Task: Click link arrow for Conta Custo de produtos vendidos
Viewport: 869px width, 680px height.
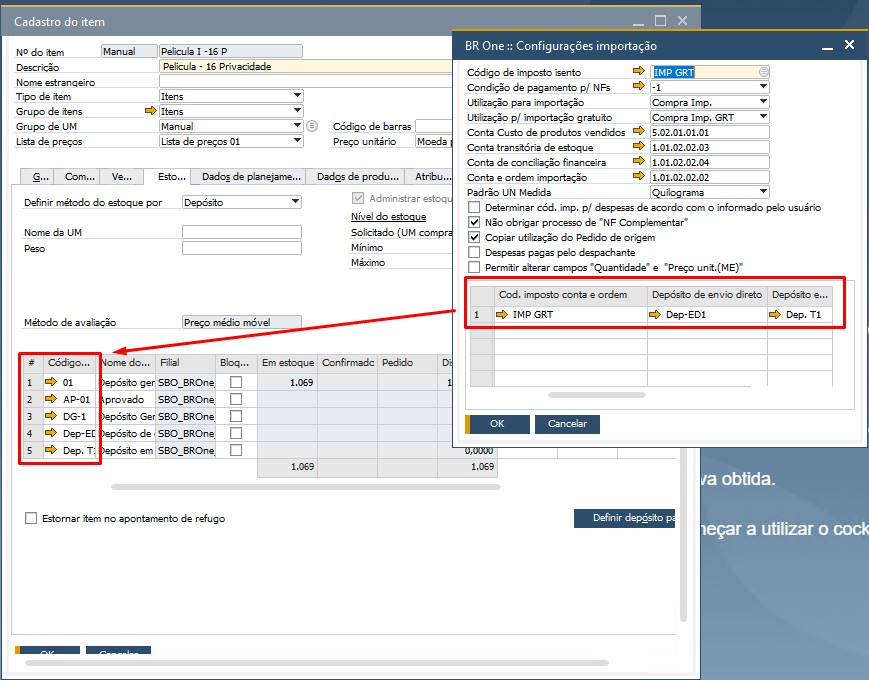Action: tap(638, 131)
